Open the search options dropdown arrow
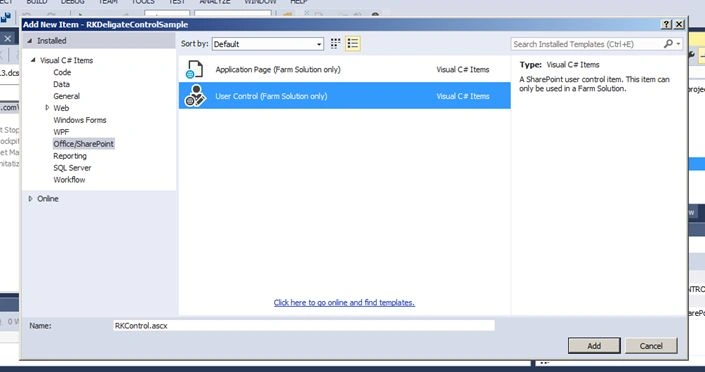The height and width of the screenshot is (372, 705). (x=678, y=44)
